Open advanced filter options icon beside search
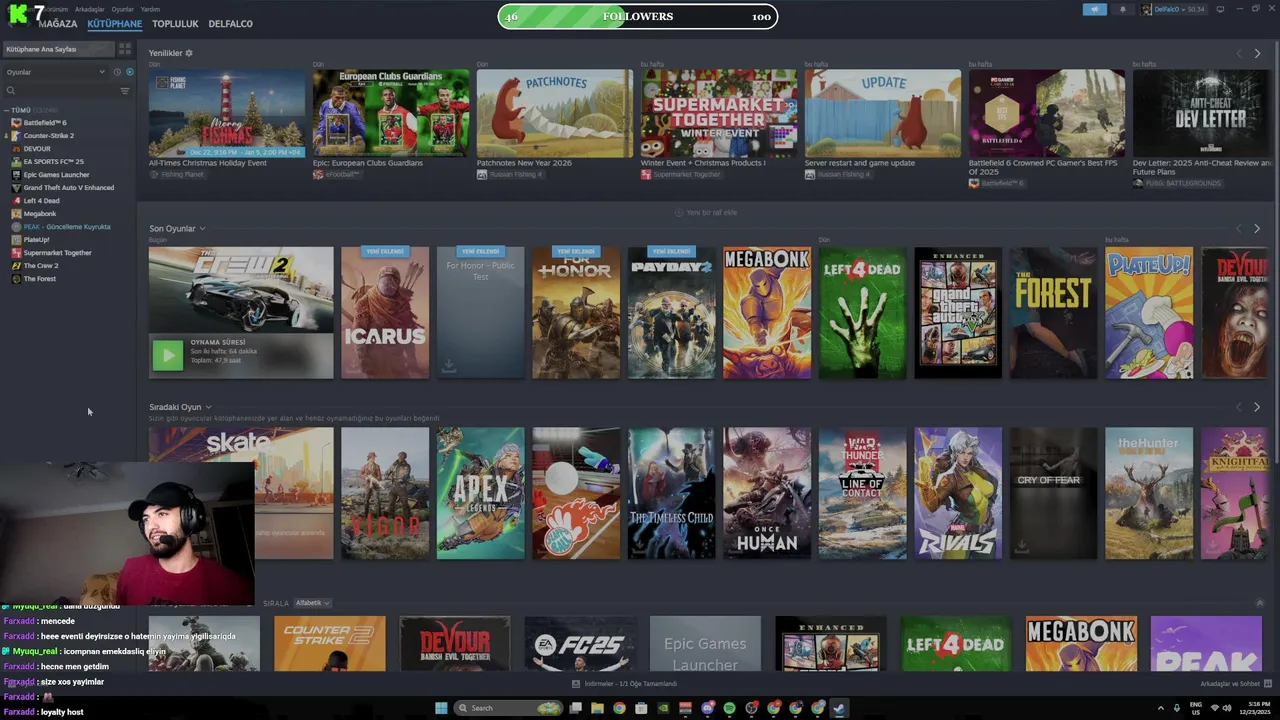Screen dimensions: 1280x720 click(x=125, y=91)
